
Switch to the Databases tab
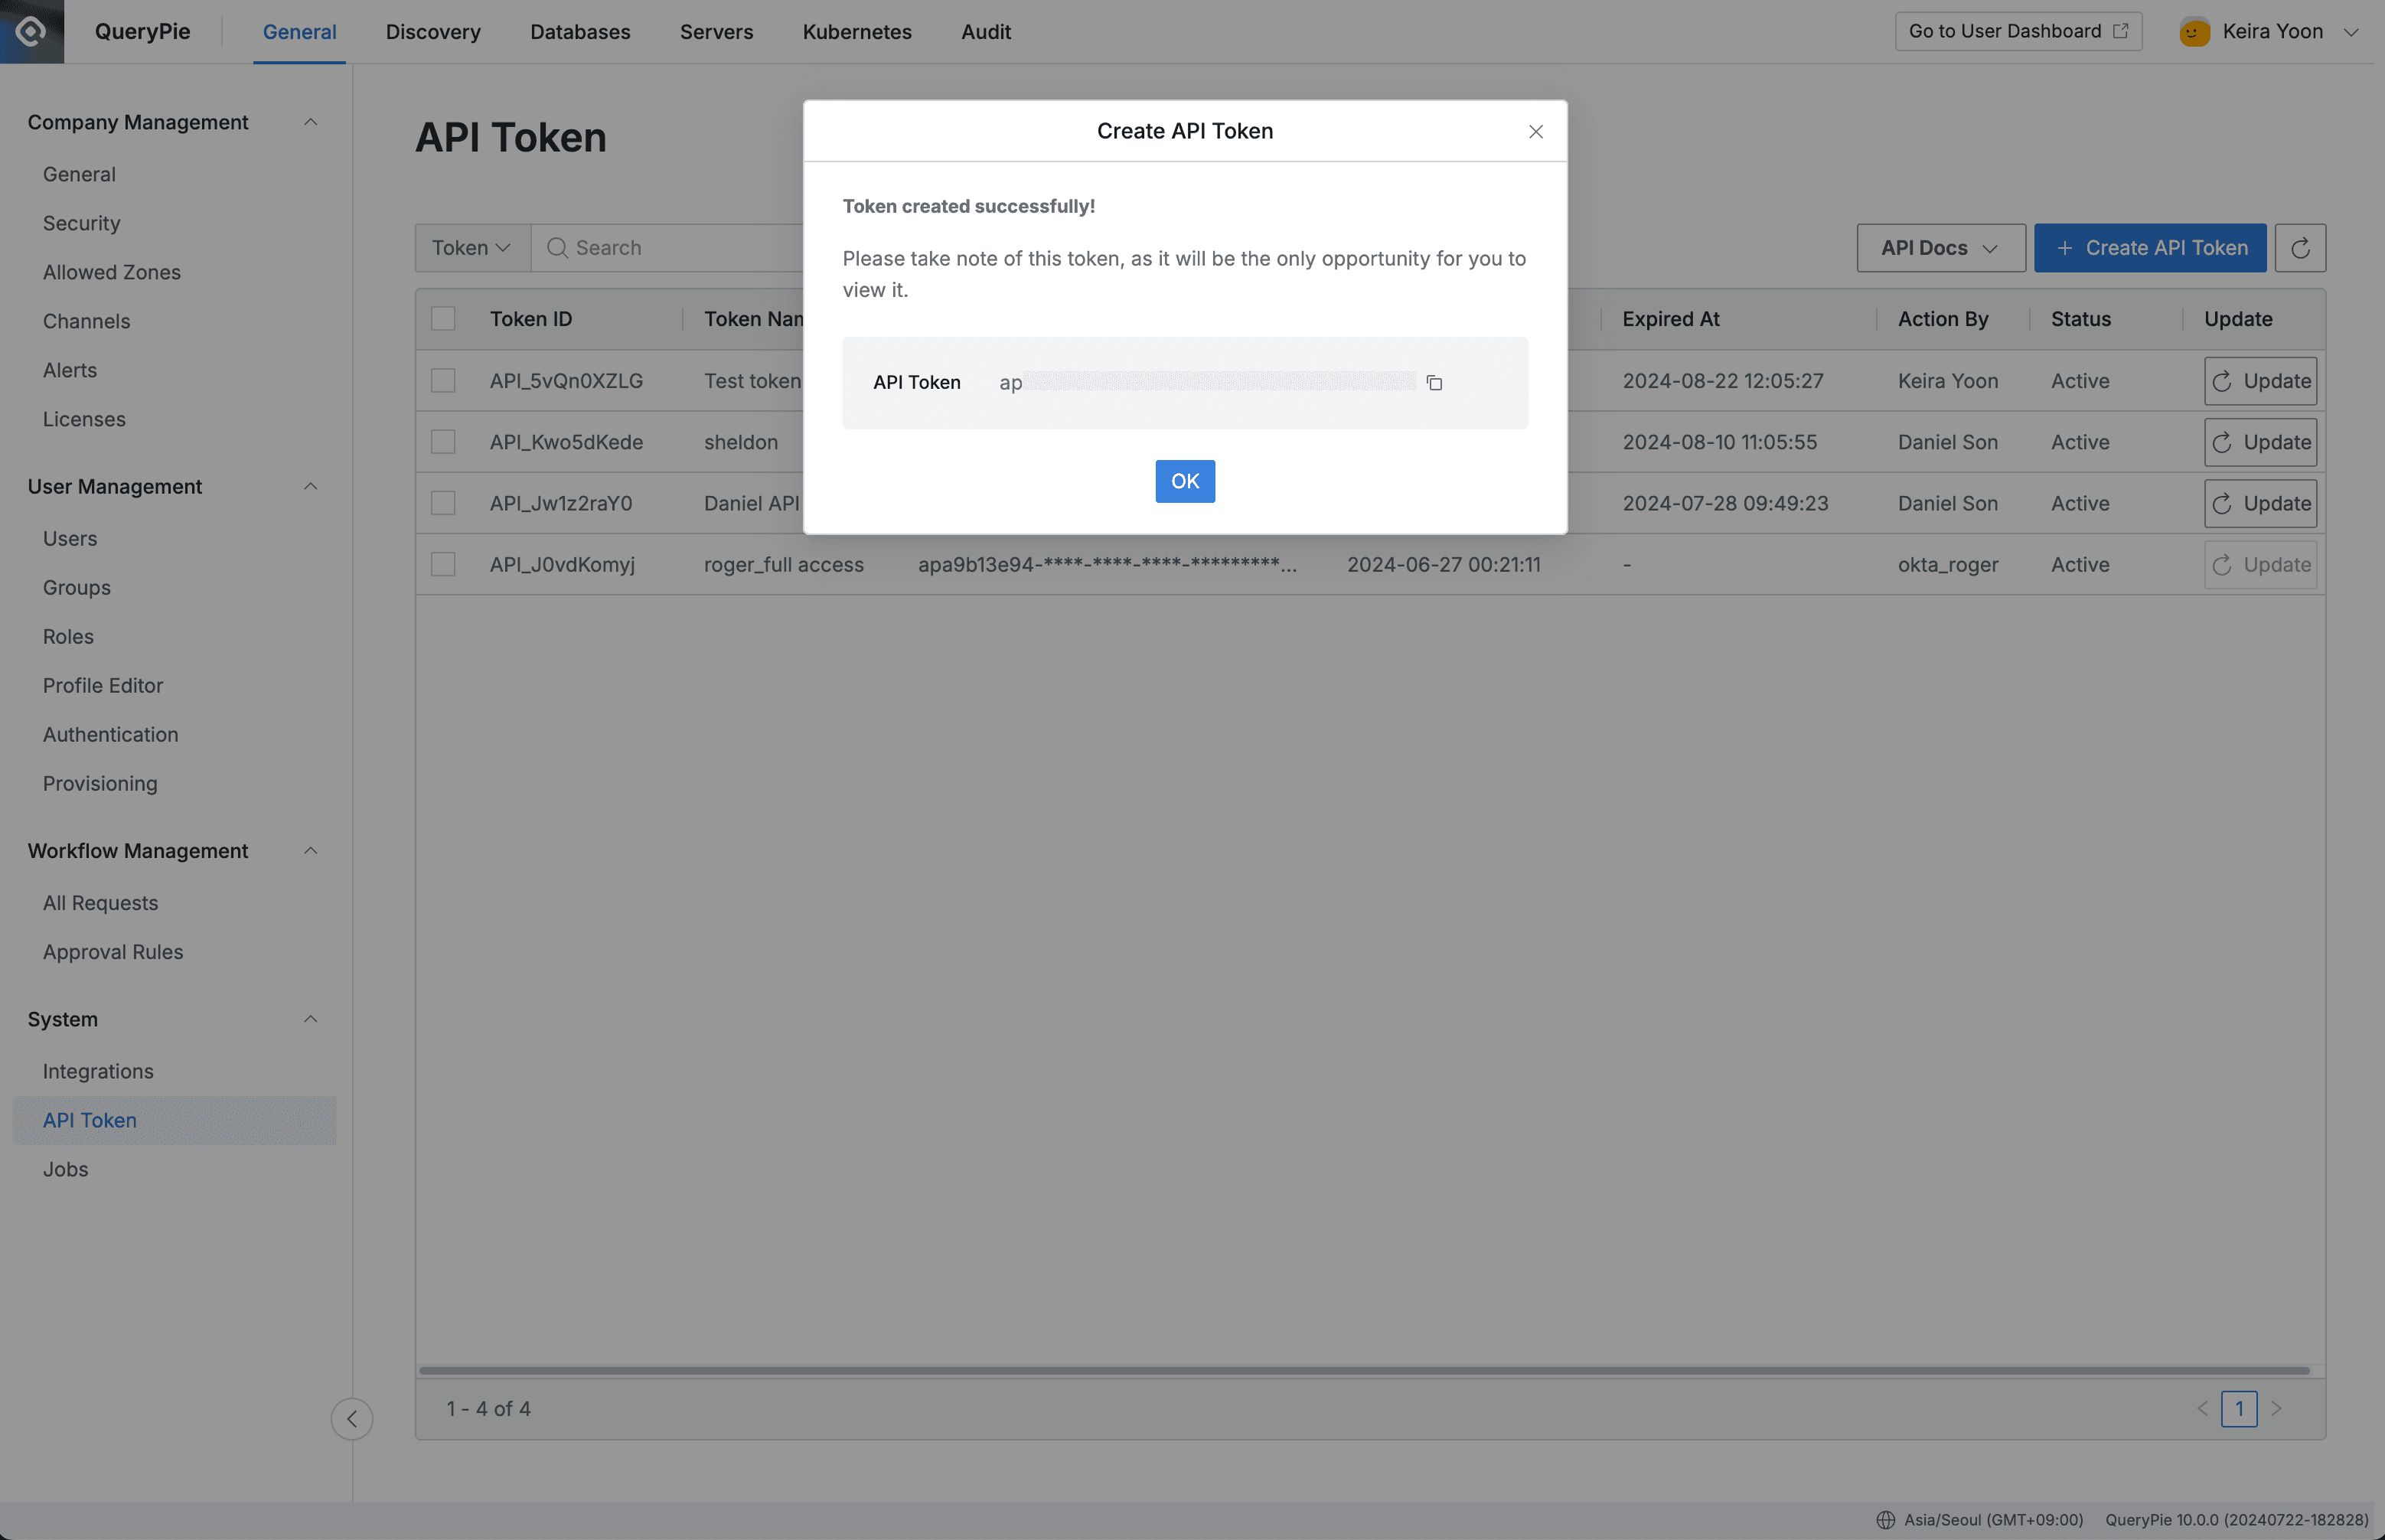point(580,31)
